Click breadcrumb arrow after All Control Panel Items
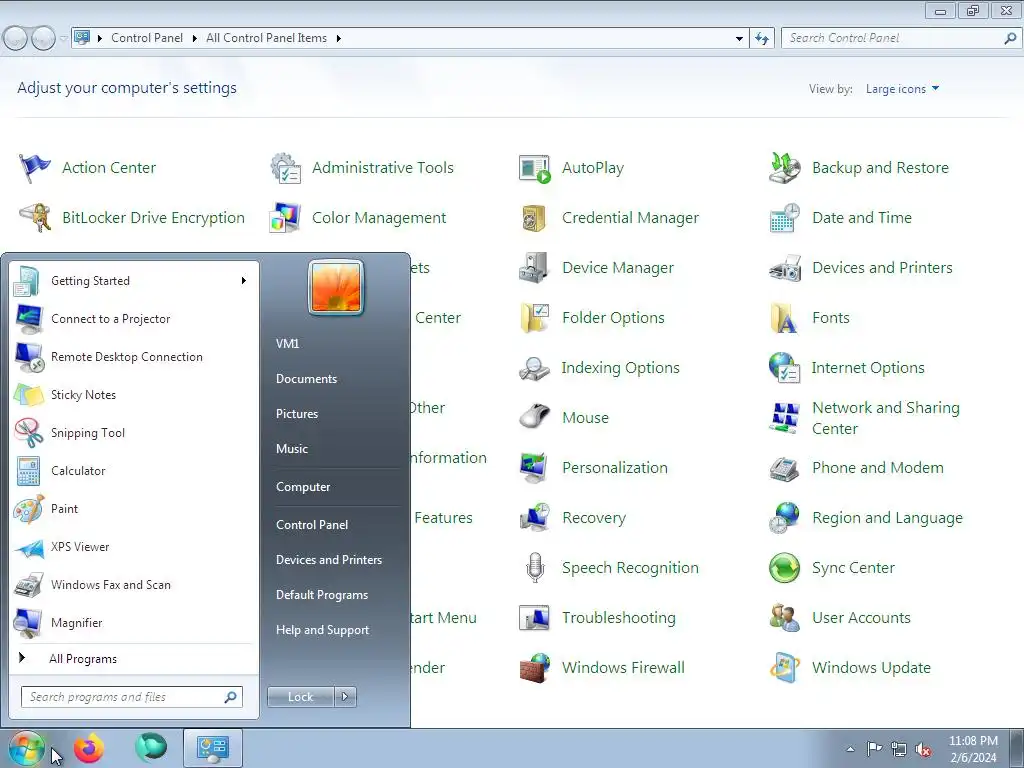The height and width of the screenshot is (768, 1024). pos(338,39)
